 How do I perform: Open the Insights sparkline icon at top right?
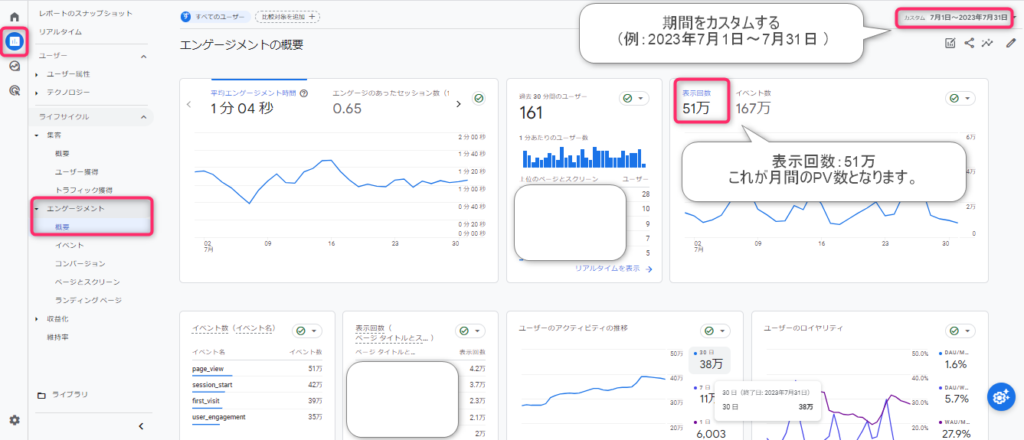tap(987, 44)
